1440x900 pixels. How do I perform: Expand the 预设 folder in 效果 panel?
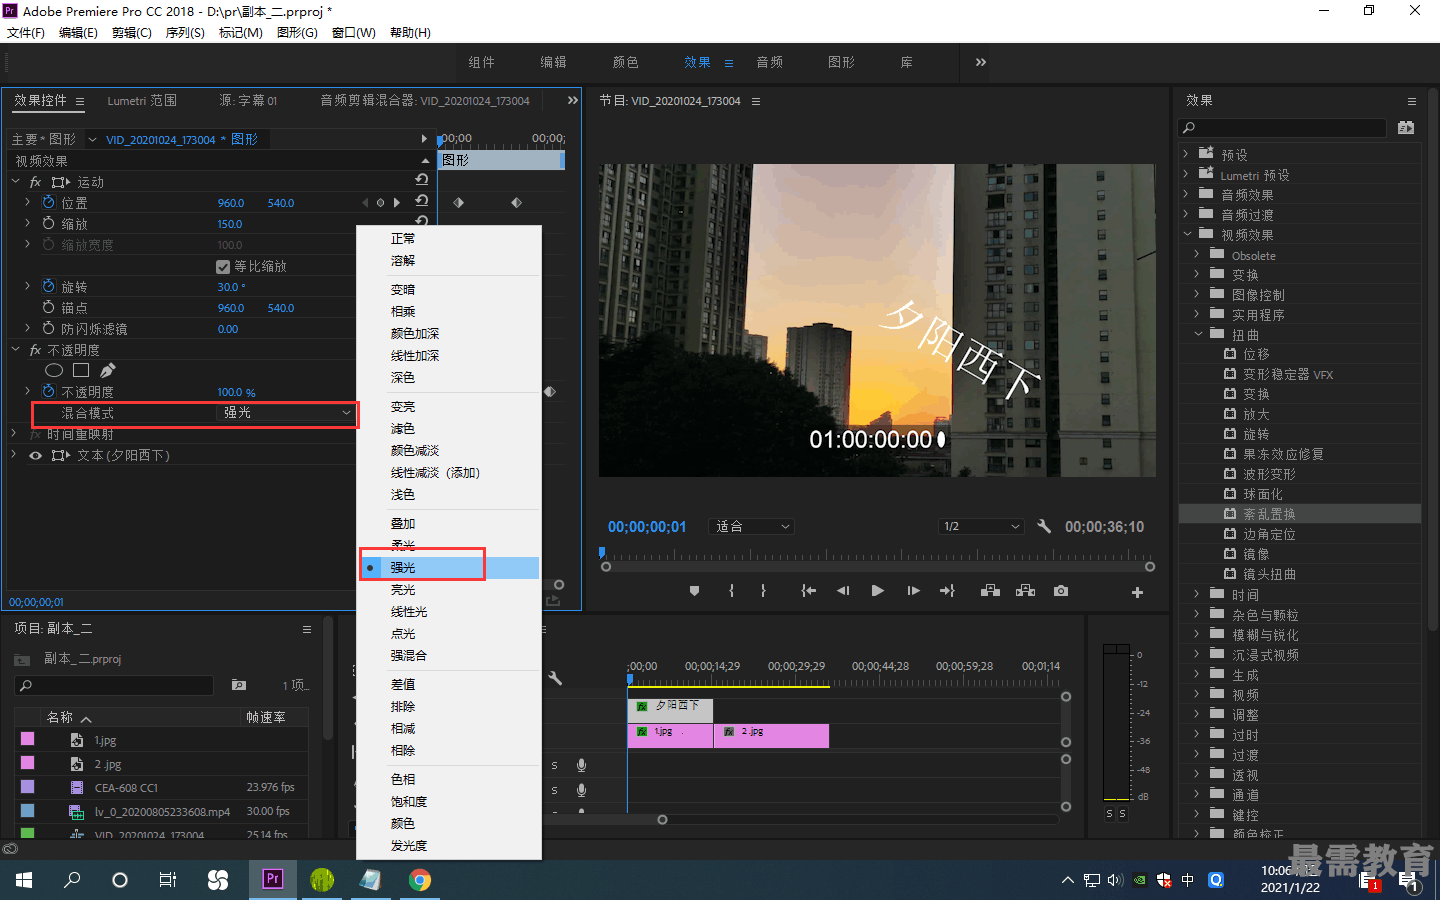pyautogui.click(x=1187, y=154)
